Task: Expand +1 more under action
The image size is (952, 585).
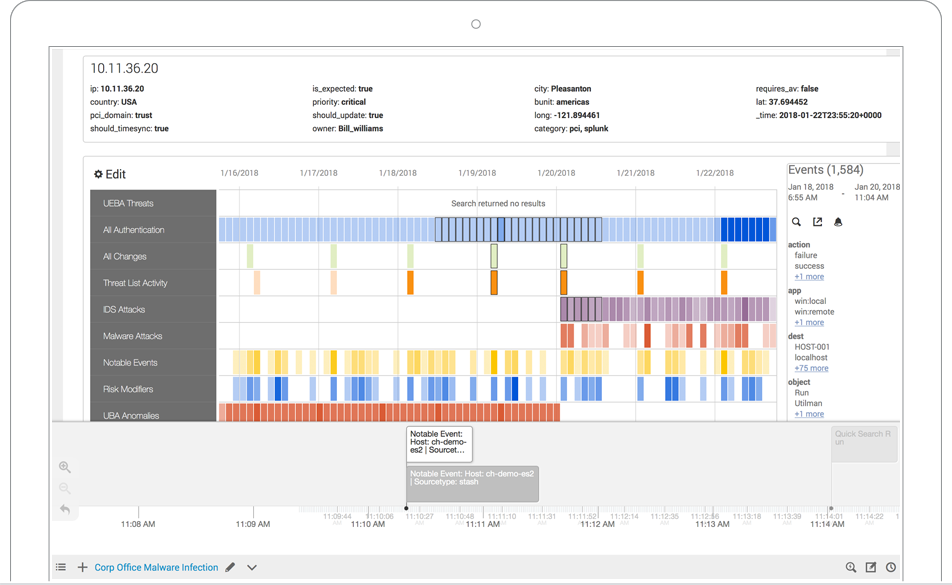Action: tap(809, 277)
